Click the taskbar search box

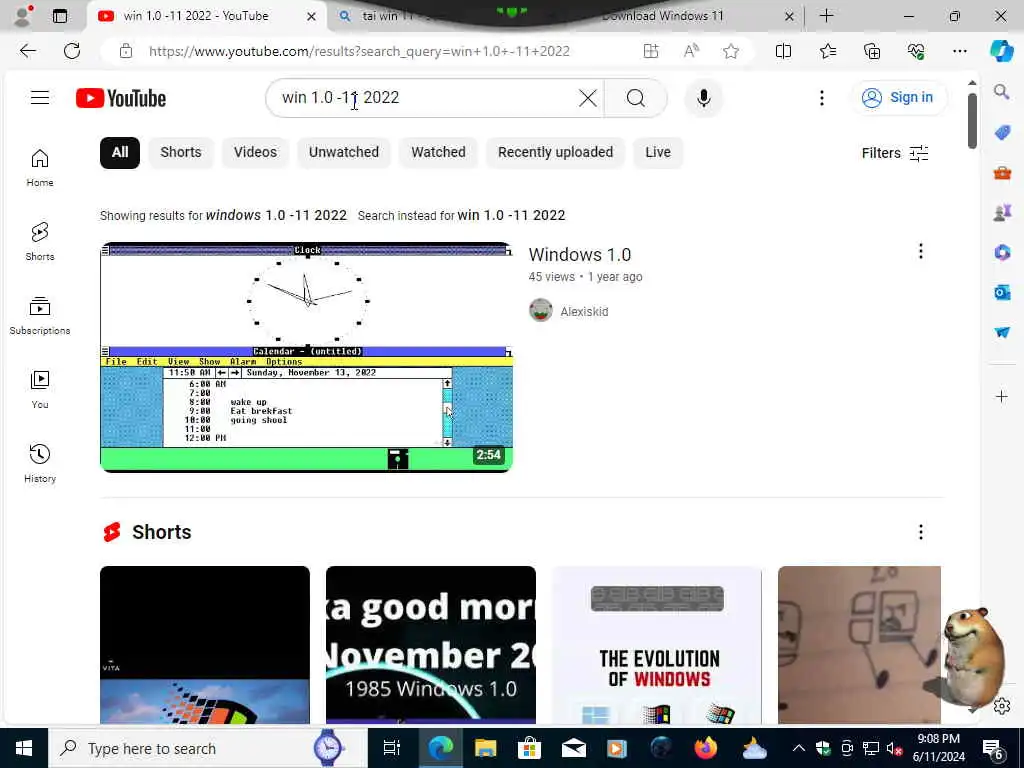point(208,748)
